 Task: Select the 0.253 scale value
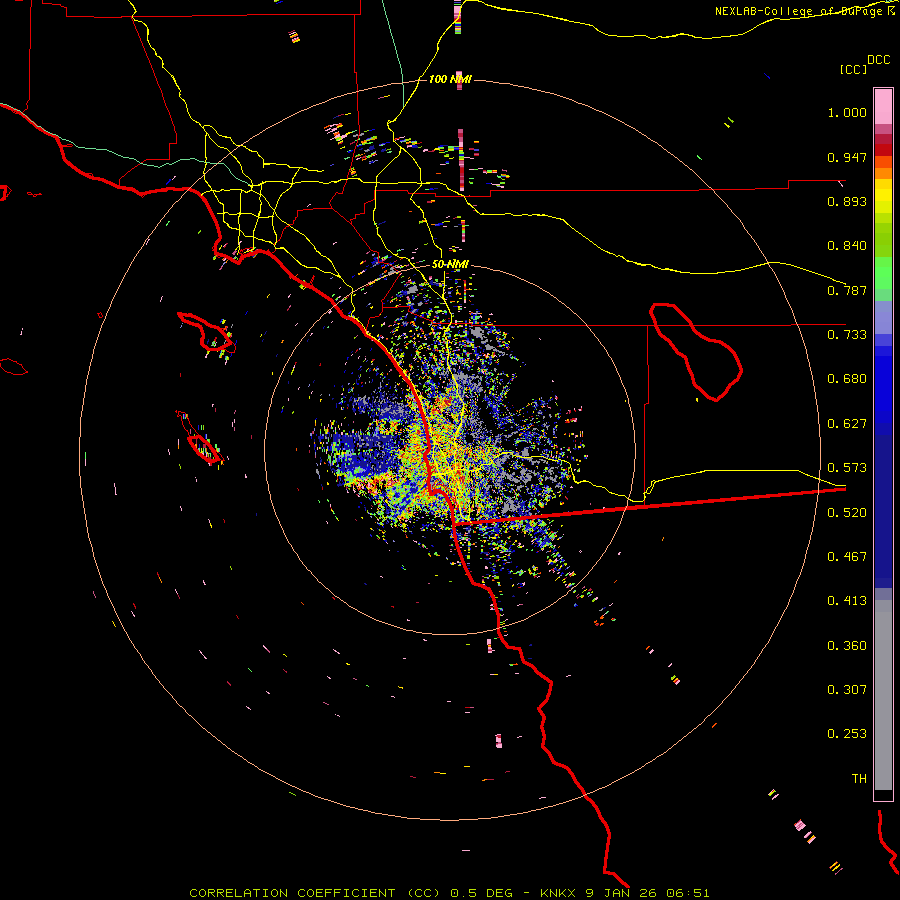point(847,734)
